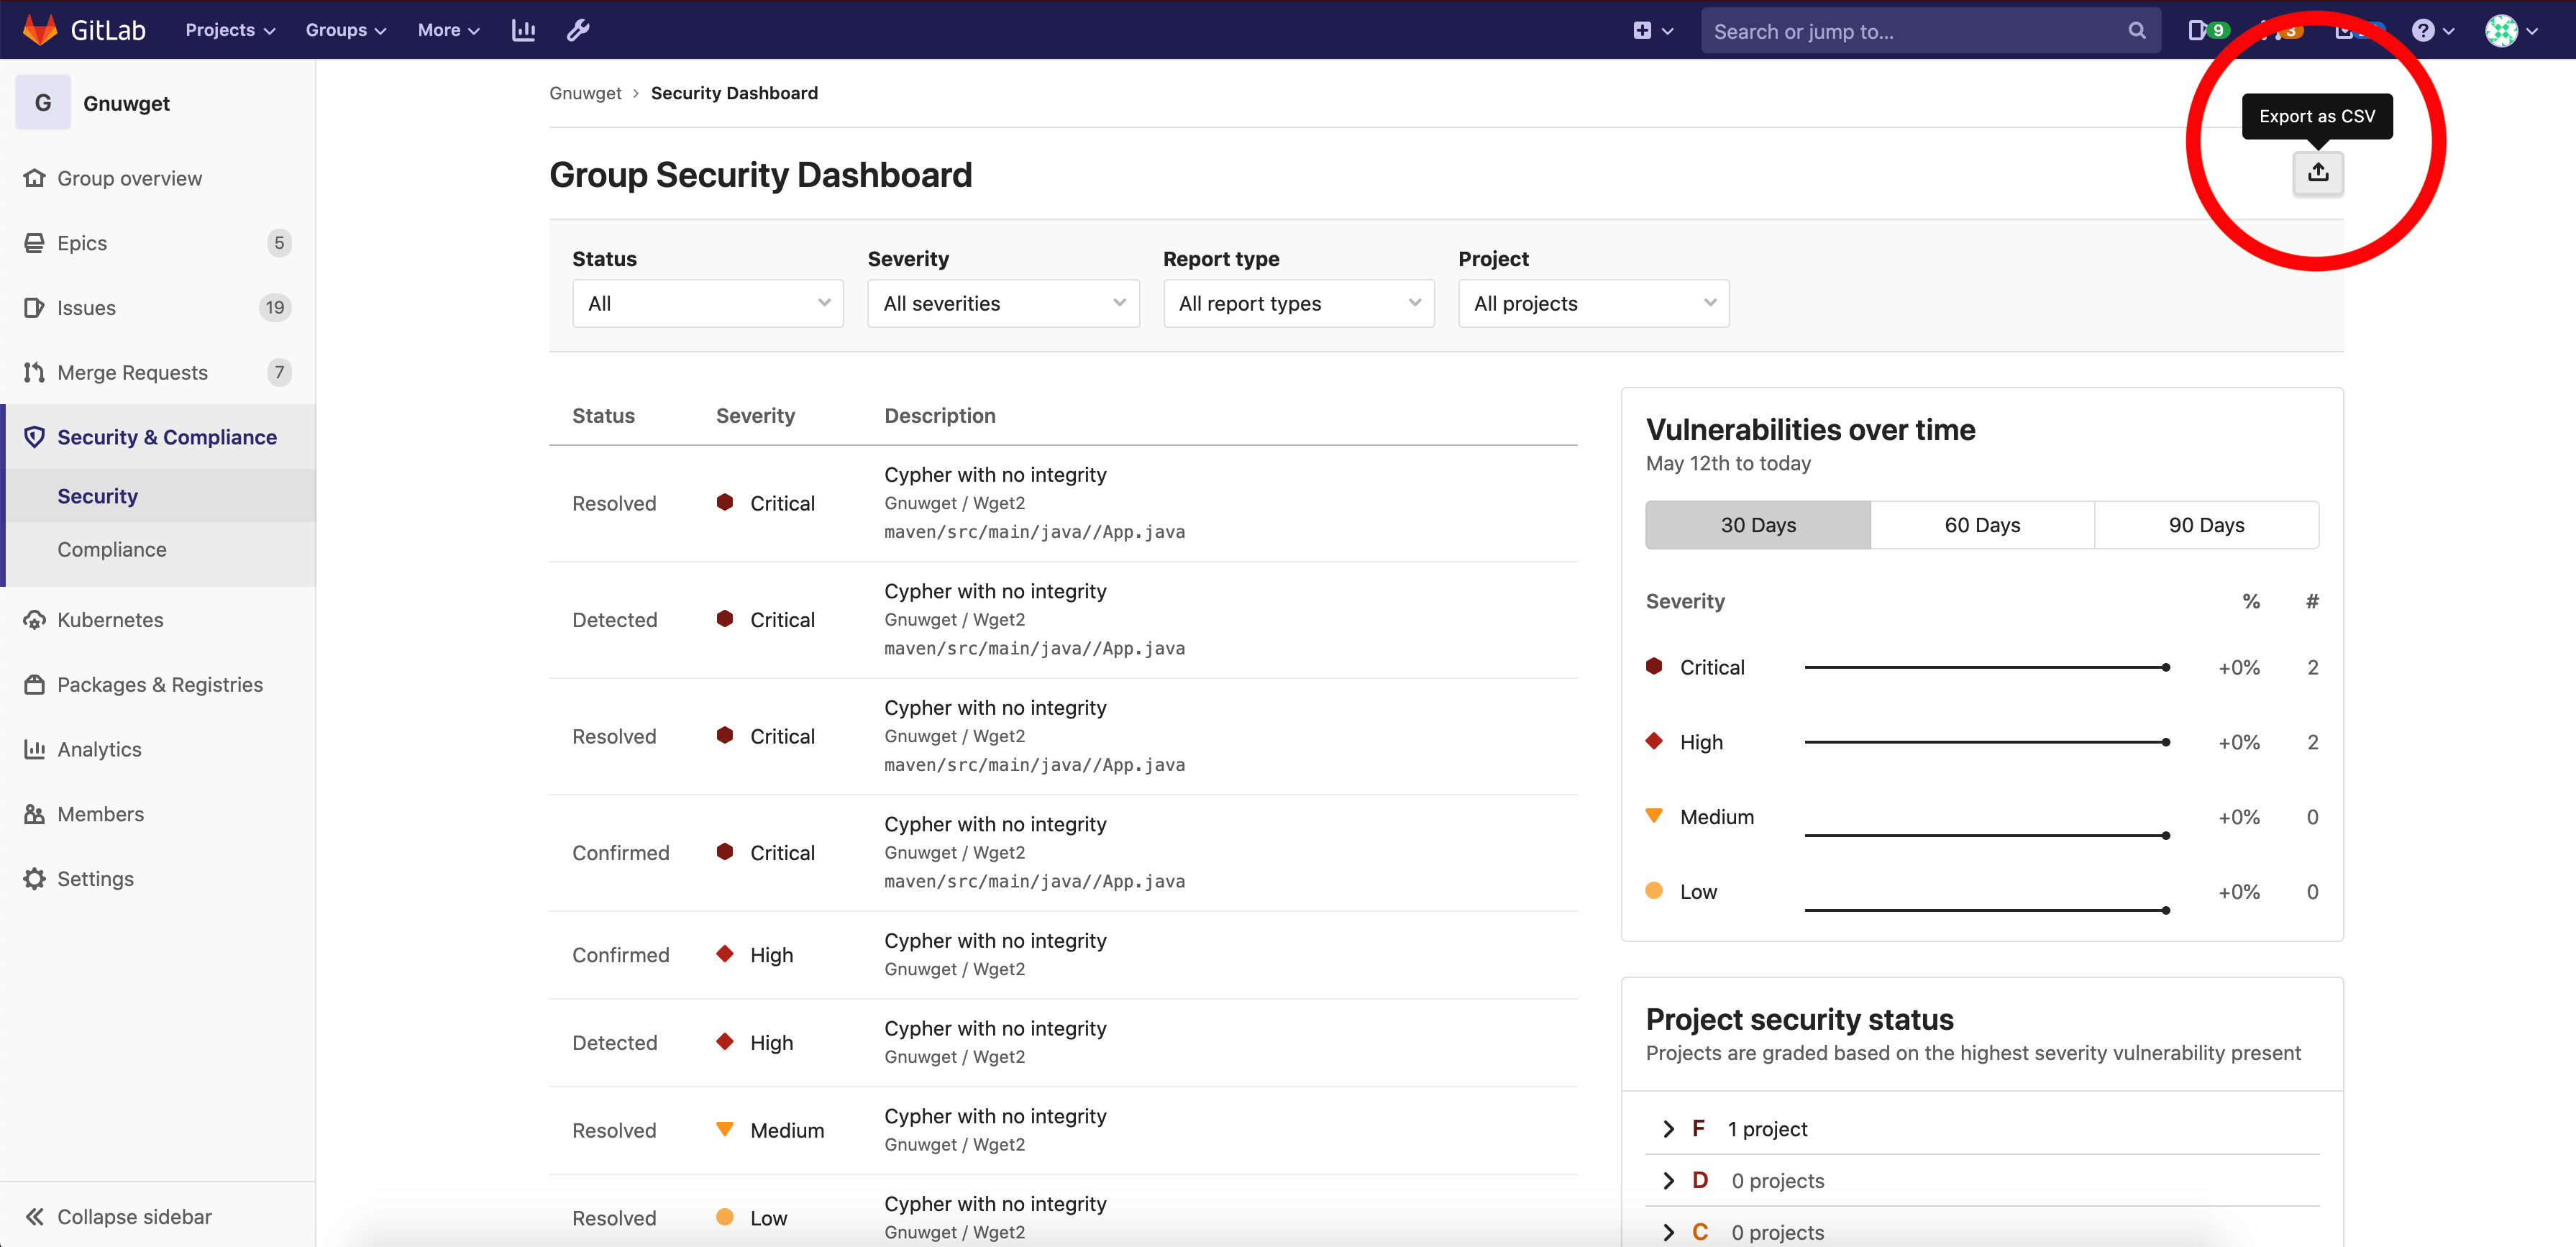The height and width of the screenshot is (1247, 2576).
Task: Click the new item plus icon
Action: (1642, 30)
